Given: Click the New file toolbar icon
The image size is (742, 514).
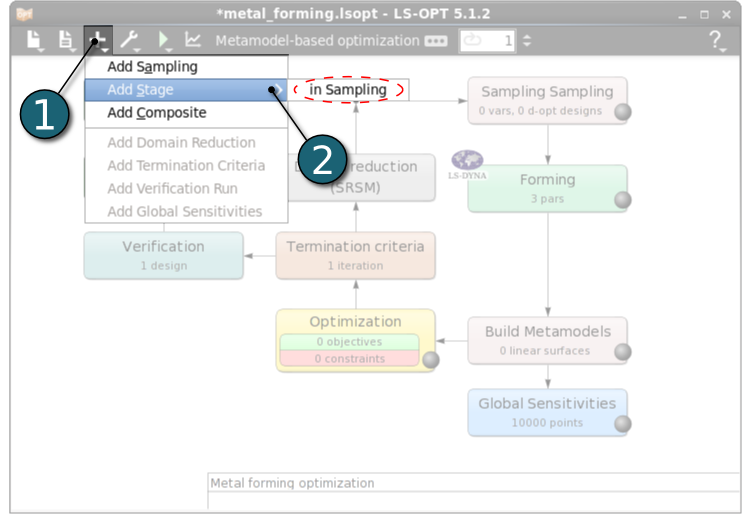Looking at the screenshot, I should tap(35, 40).
